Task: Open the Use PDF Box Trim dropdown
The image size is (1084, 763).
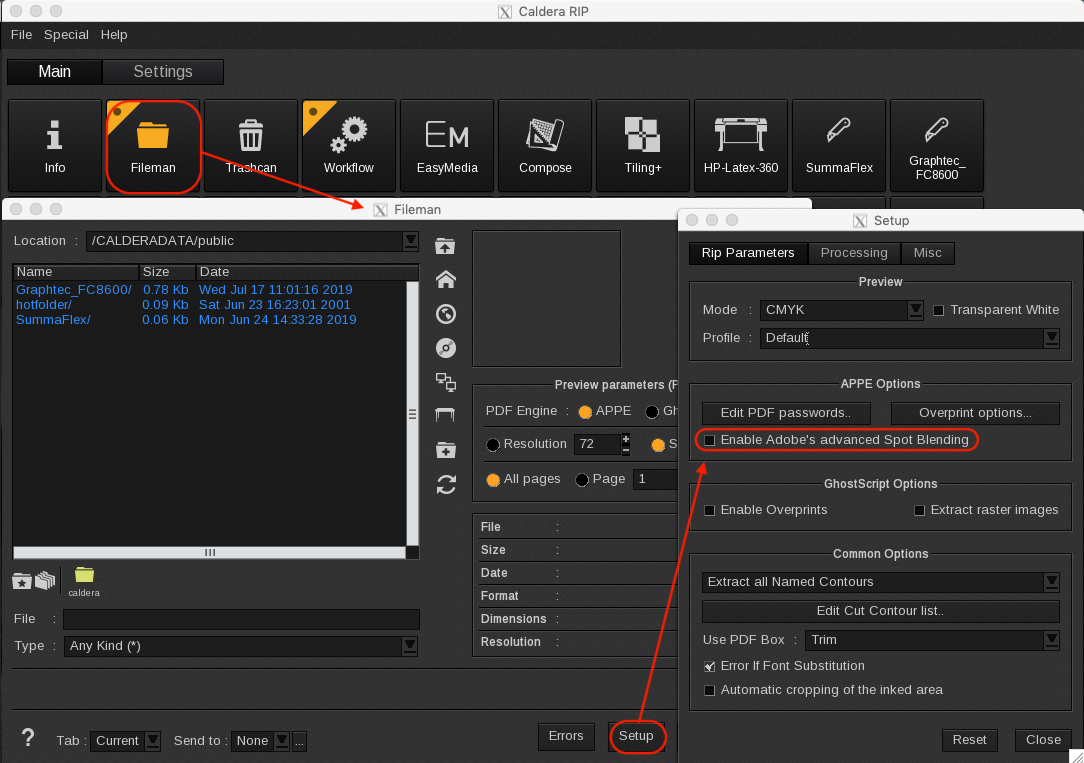Action: pos(1051,640)
